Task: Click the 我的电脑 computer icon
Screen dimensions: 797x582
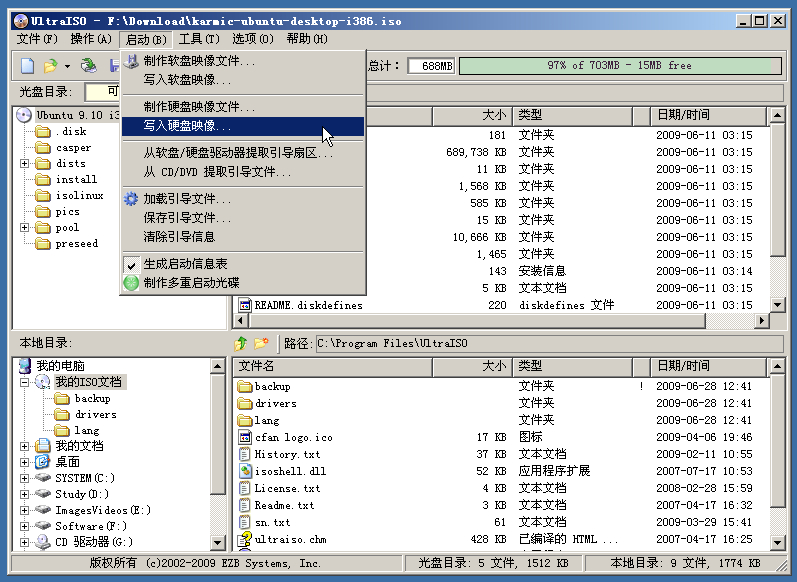Action: pos(24,366)
